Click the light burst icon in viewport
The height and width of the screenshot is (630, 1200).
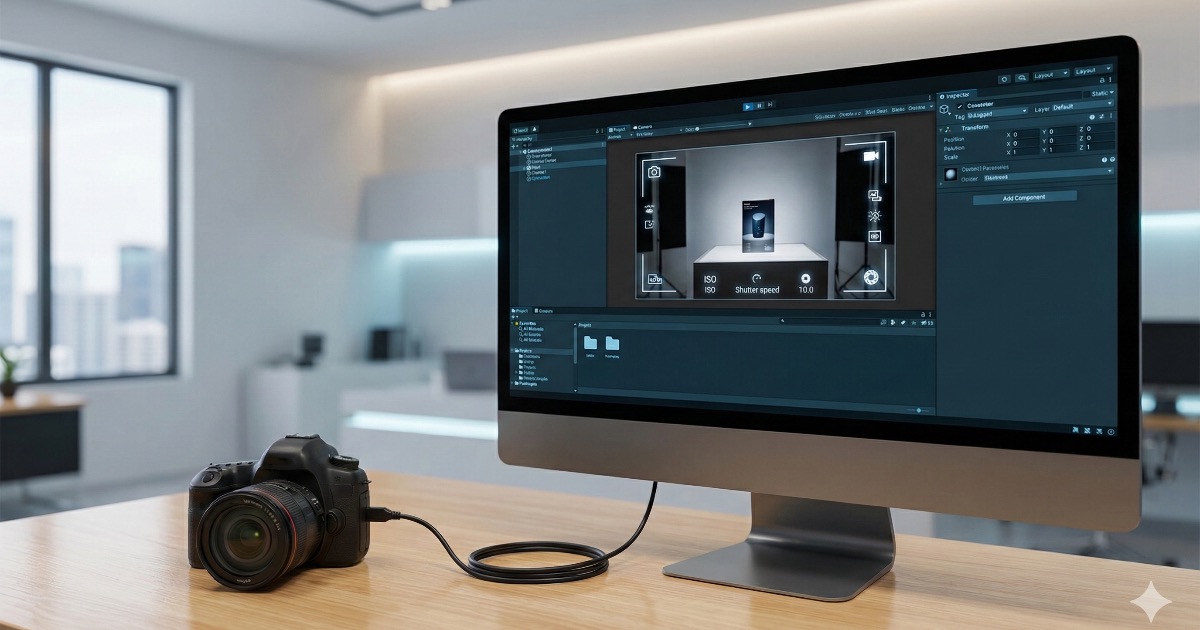(x=875, y=216)
